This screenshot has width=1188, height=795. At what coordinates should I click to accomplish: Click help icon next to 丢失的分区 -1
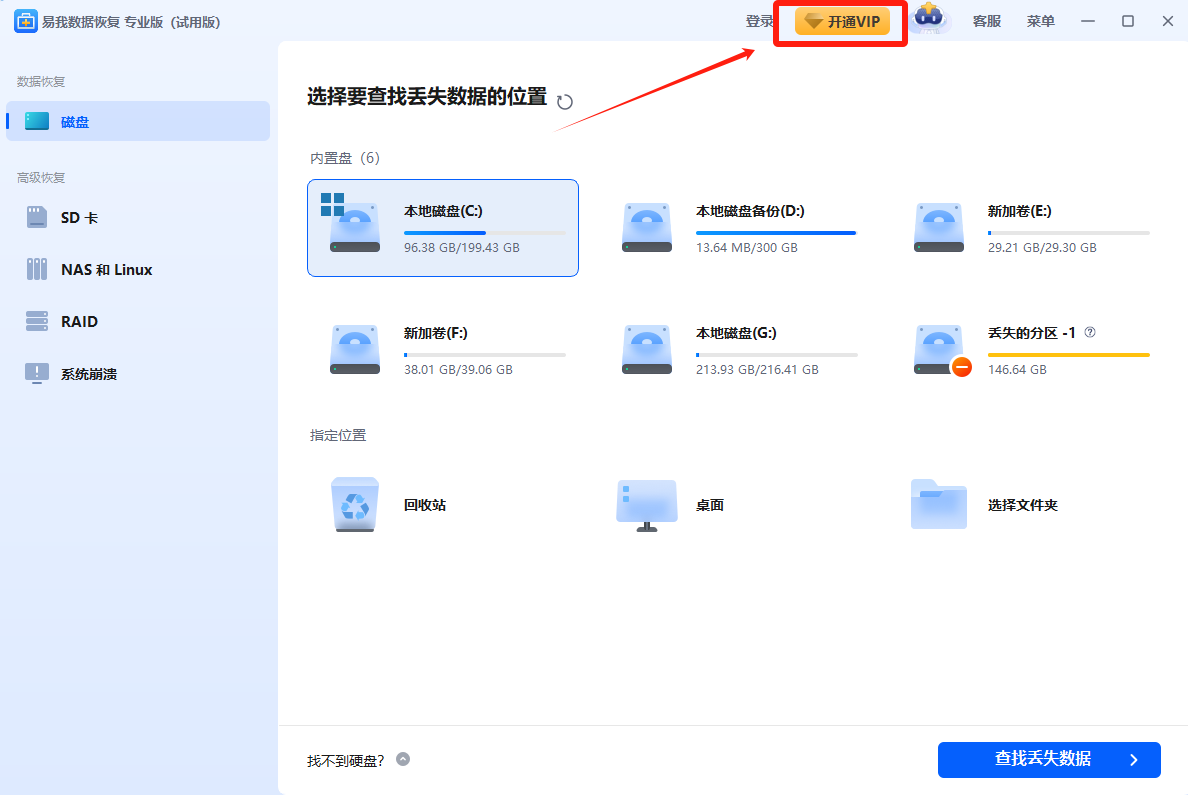point(1090,332)
